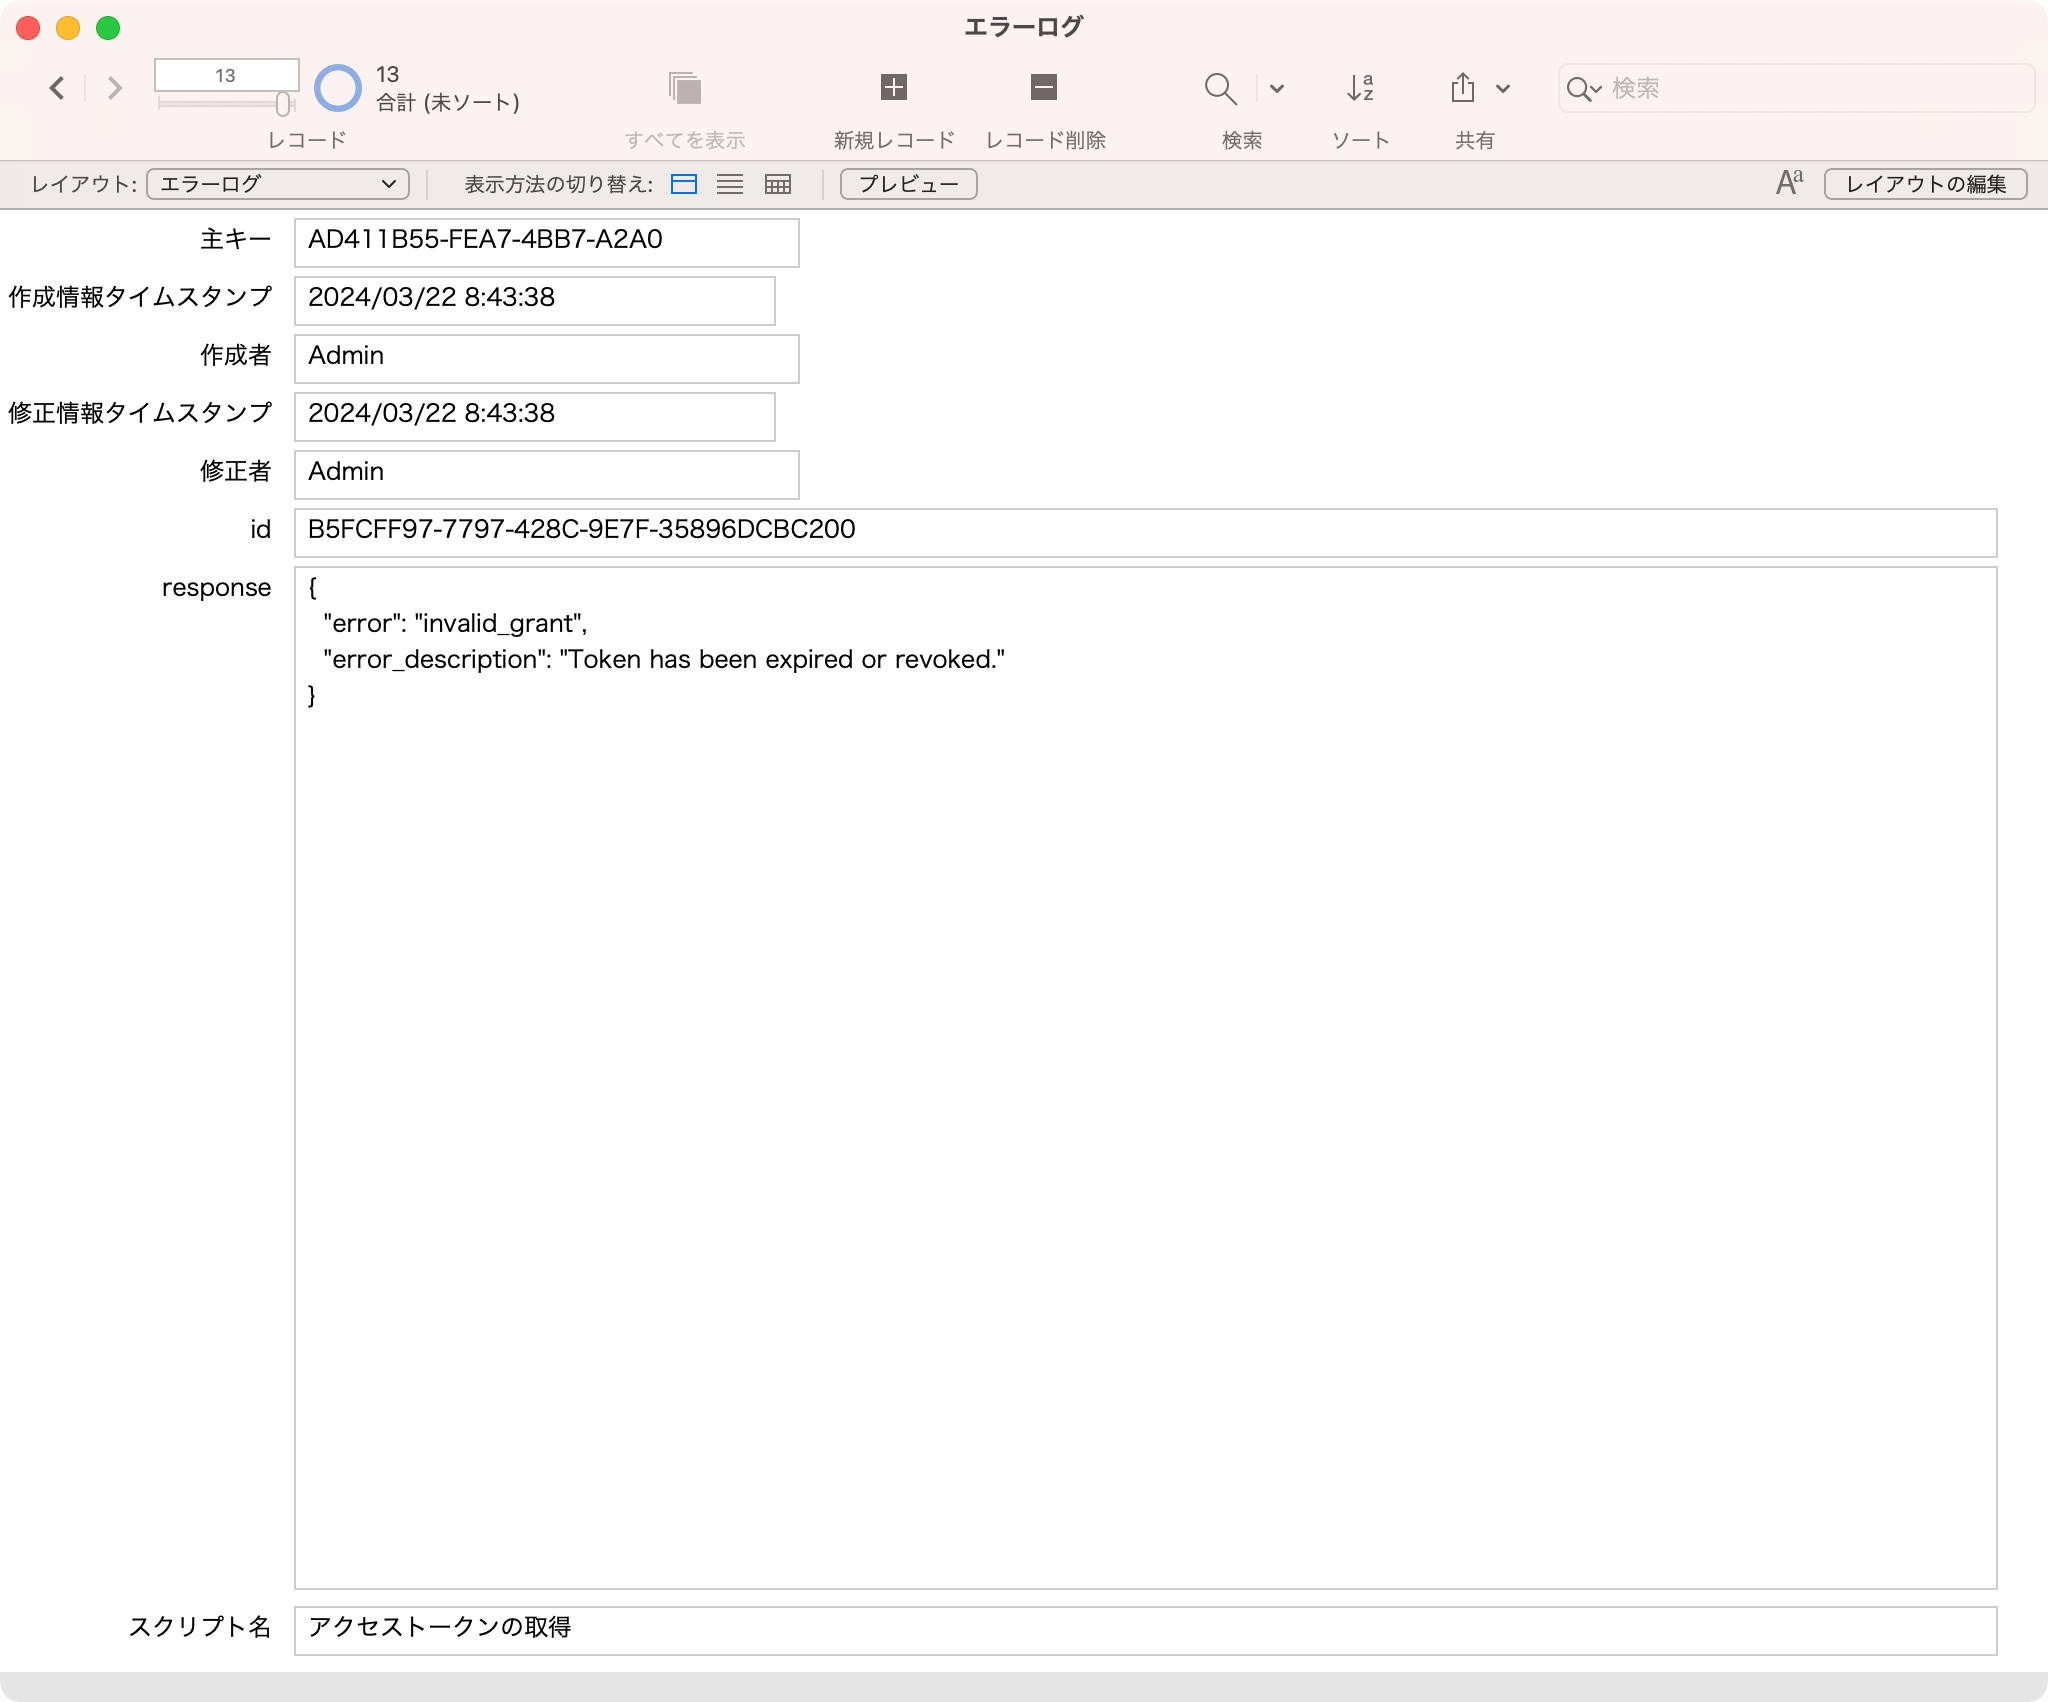
Task: Click the Share upload icon
Action: click(x=1463, y=88)
